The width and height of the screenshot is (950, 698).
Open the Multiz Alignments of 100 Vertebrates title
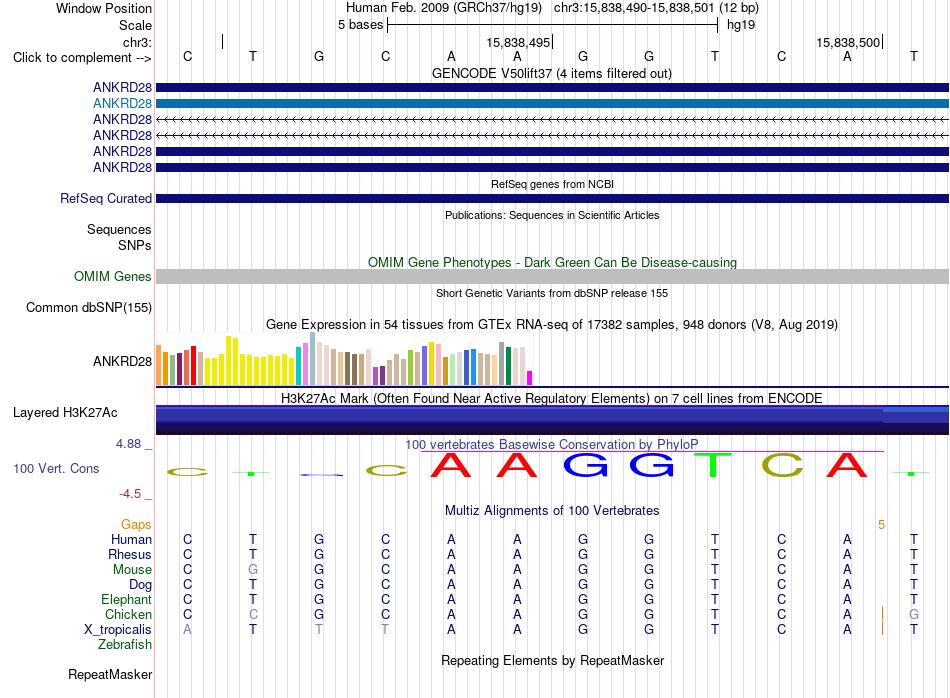coord(552,511)
